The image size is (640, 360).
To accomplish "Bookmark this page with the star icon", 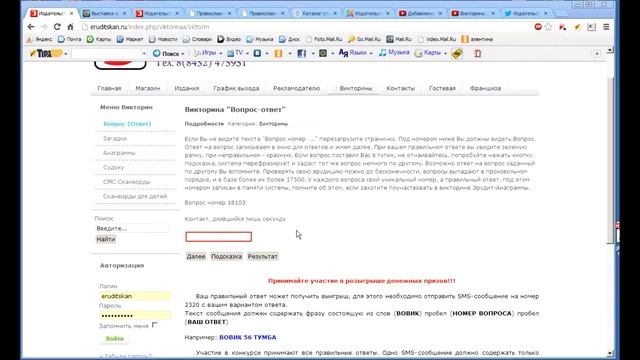I will pyautogui.click(x=549, y=27).
